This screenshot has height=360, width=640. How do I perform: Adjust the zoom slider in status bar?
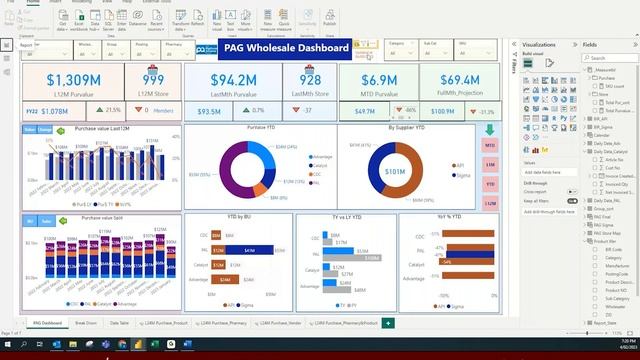pyautogui.click(x=587, y=333)
